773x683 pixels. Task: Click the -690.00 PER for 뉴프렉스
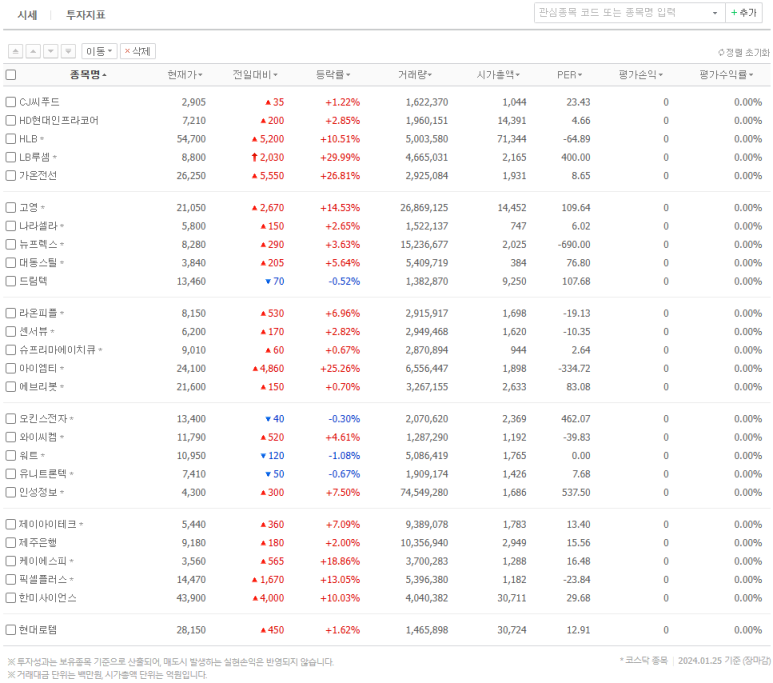click(576, 245)
